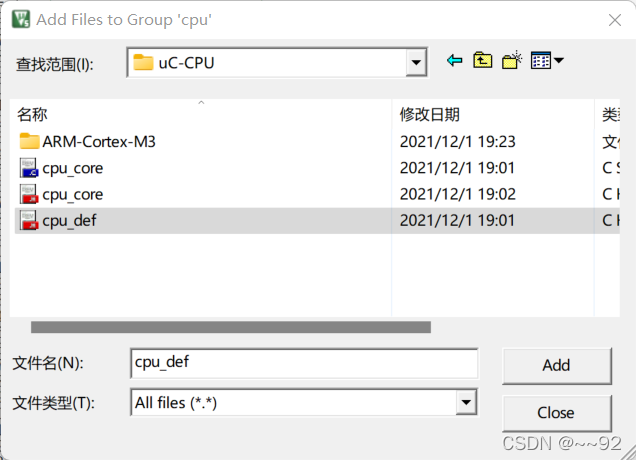Viewport: 636px width, 460px height.
Task: Click the 2021/12/1 19:23 date cell
Action: point(458,142)
